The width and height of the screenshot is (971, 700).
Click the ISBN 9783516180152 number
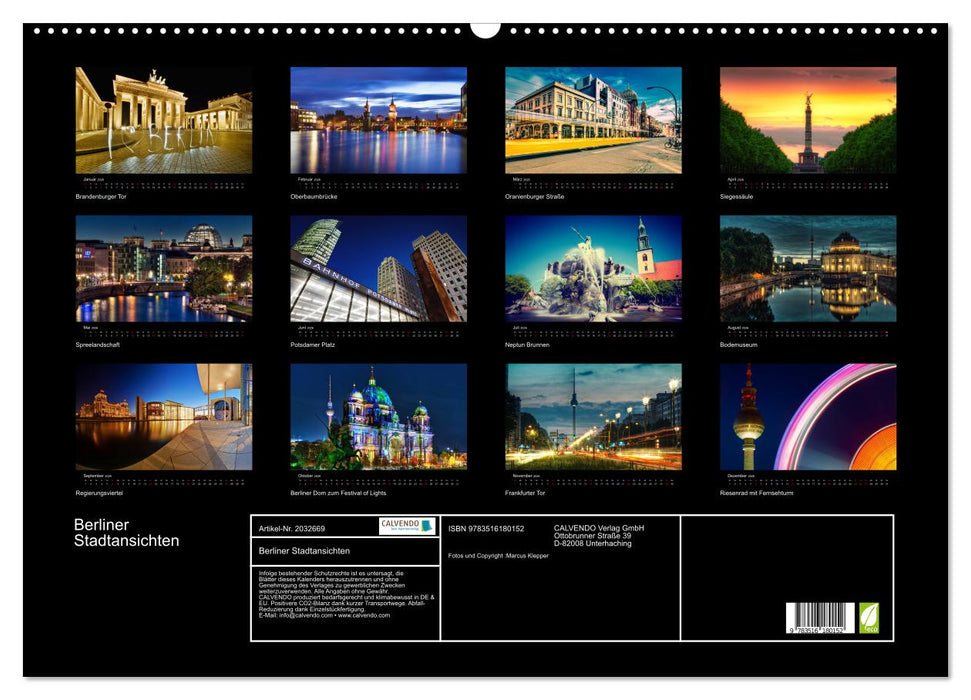point(486,528)
